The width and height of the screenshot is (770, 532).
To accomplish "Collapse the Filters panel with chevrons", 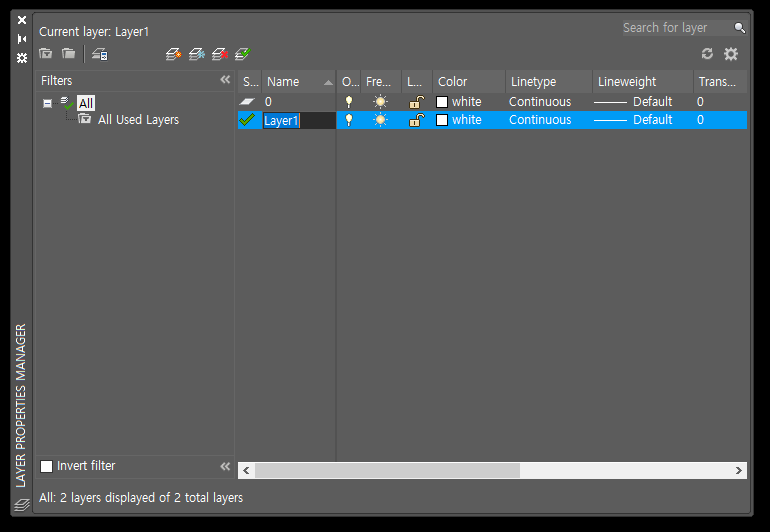I will 225,80.
